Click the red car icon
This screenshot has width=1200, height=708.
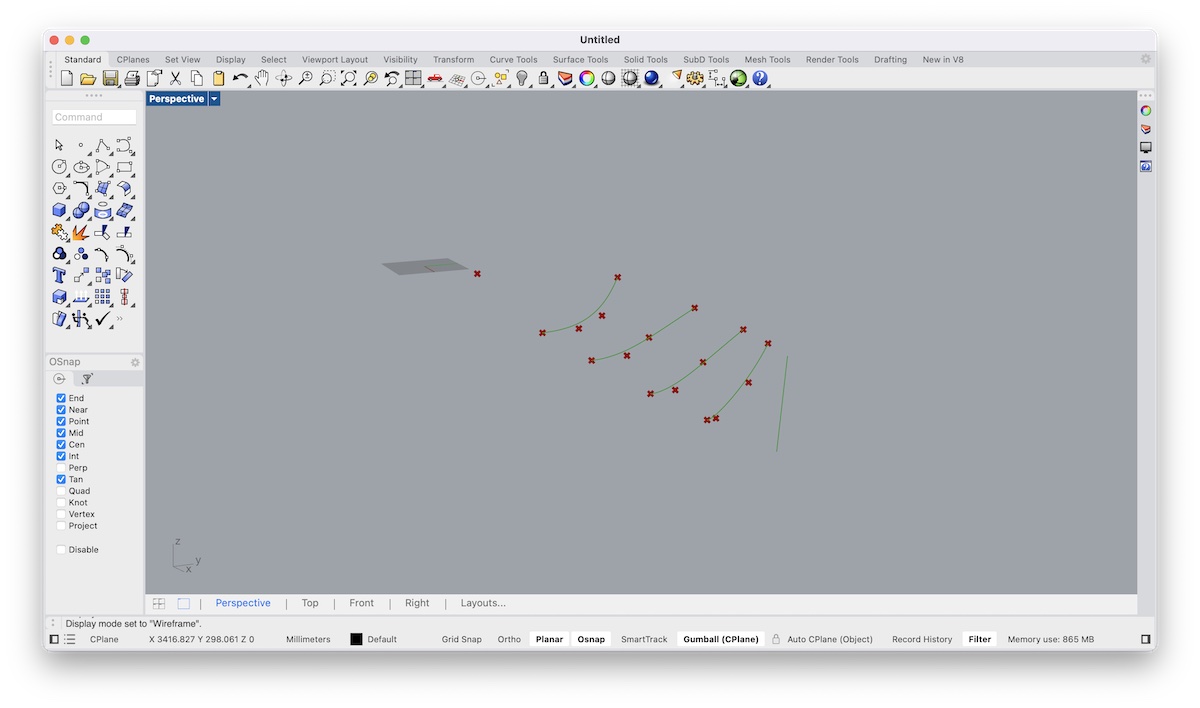435,78
